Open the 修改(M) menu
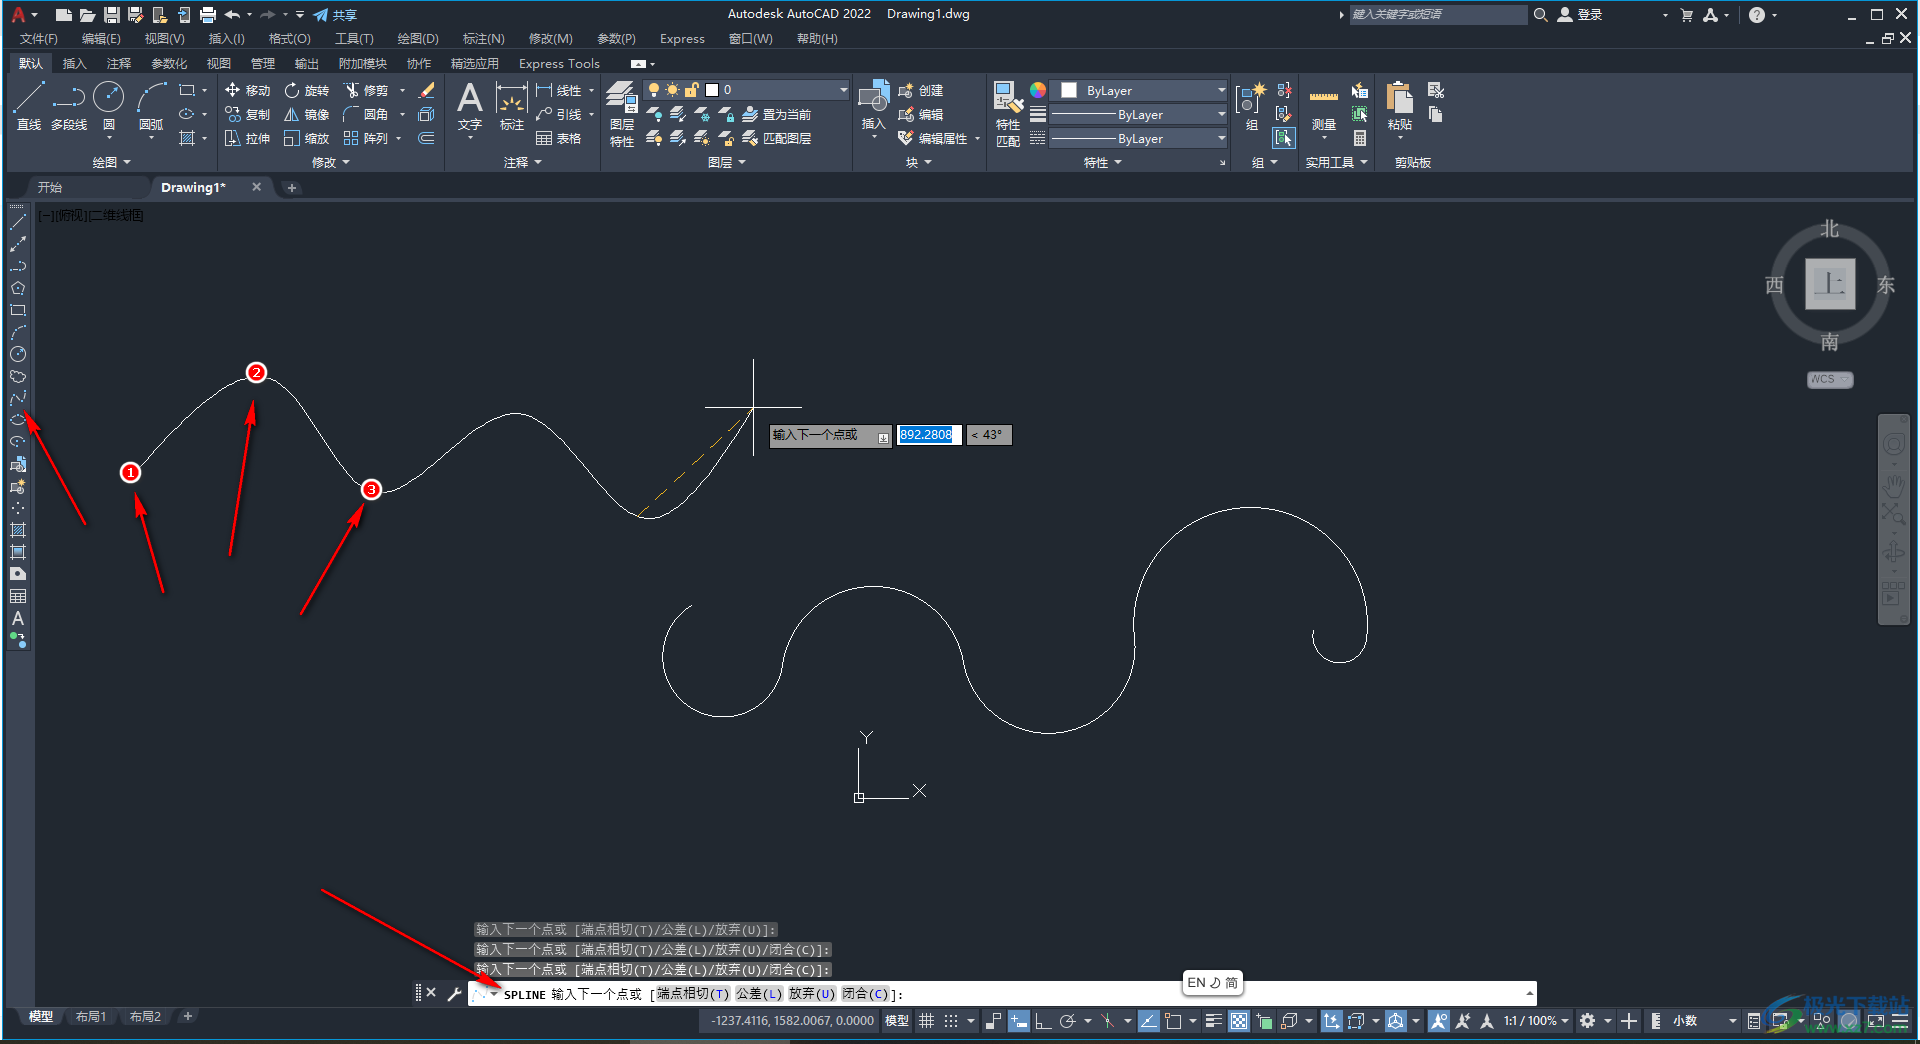The image size is (1920, 1044). pyautogui.click(x=550, y=39)
